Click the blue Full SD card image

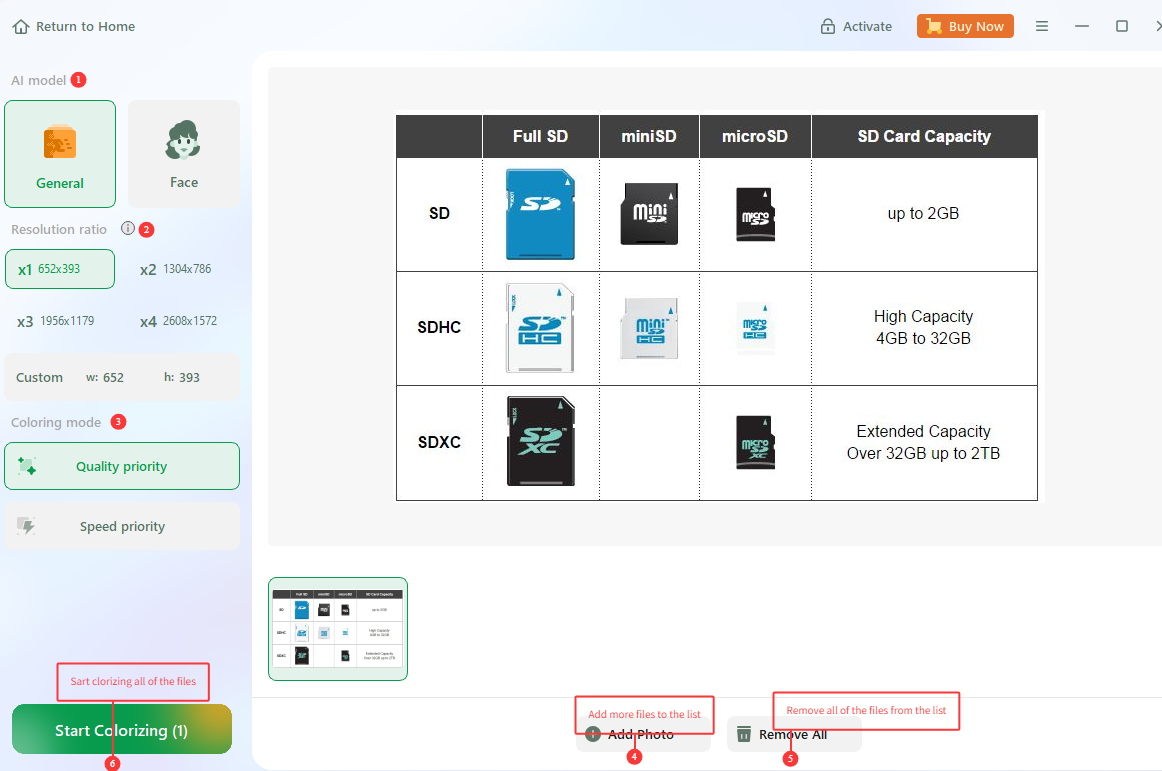tap(540, 214)
